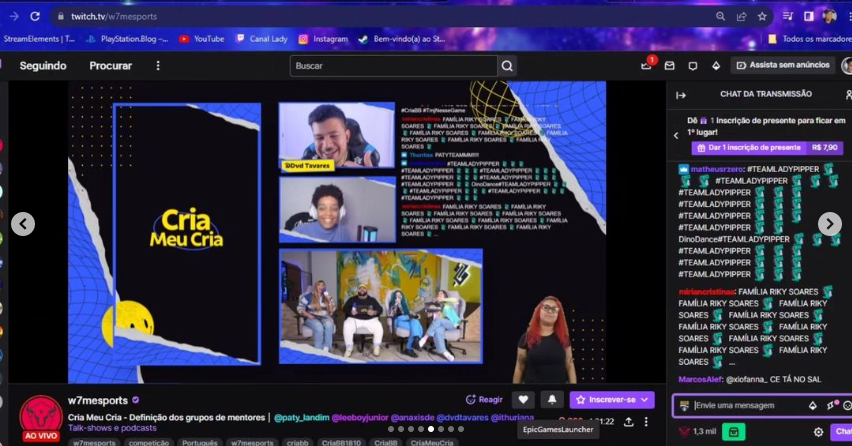
Task: Click the next arrow on the stream carousel
Action: pyautogui.click(x=829, y=224)
